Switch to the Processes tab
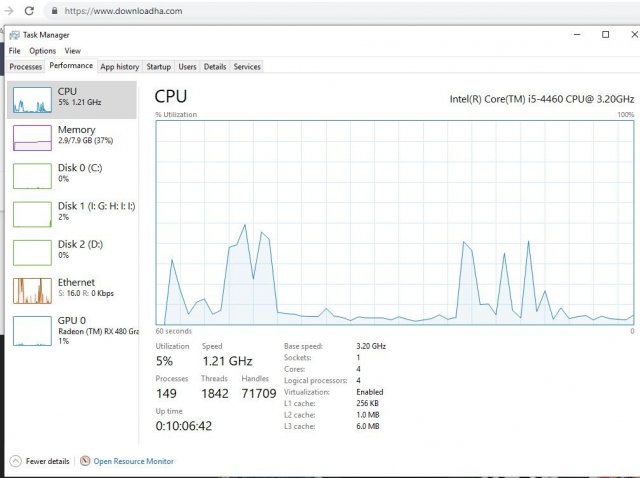640x478 pixels. point(25,67)
